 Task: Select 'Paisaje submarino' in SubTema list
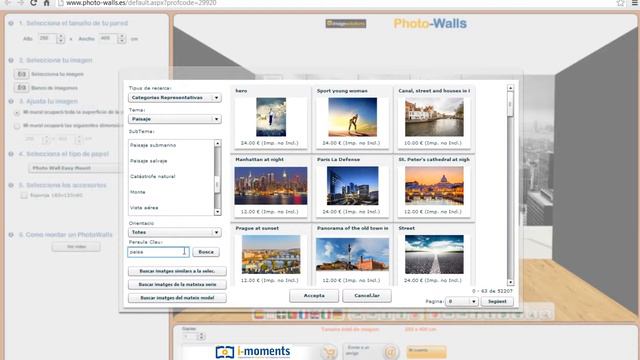pos(153,145)
